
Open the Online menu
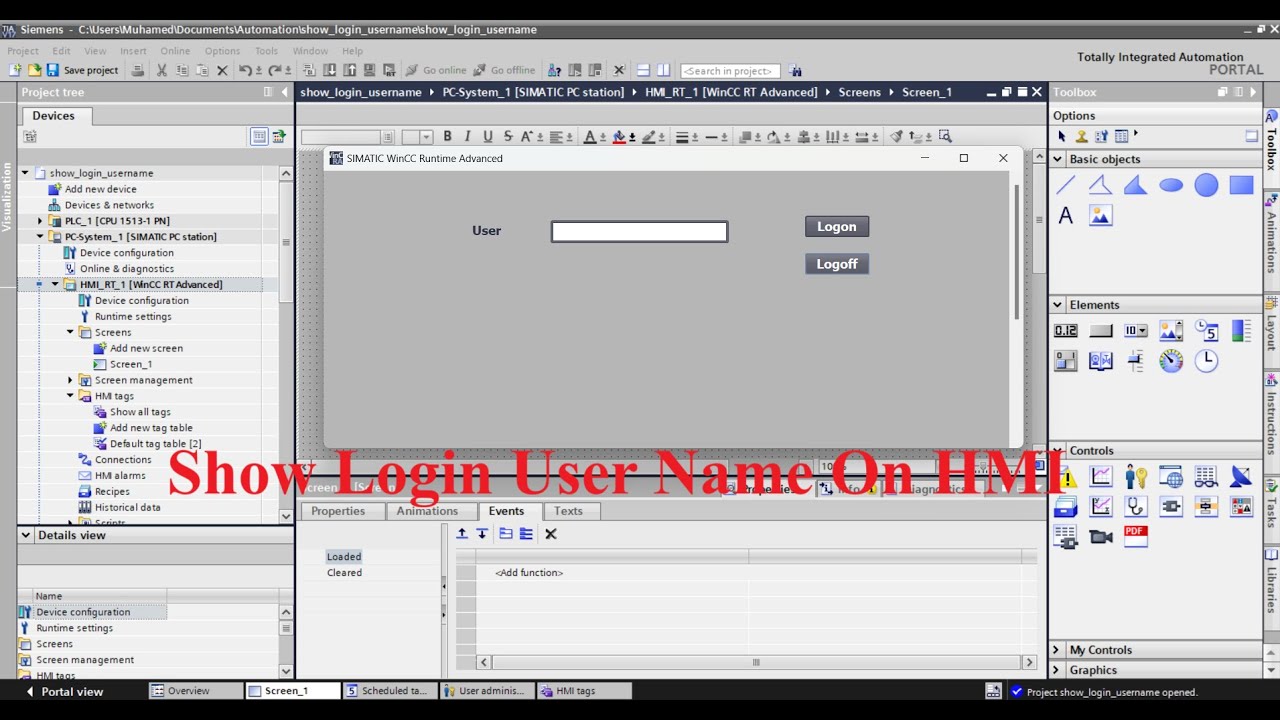pyautogui.click(x=175, y=51)
